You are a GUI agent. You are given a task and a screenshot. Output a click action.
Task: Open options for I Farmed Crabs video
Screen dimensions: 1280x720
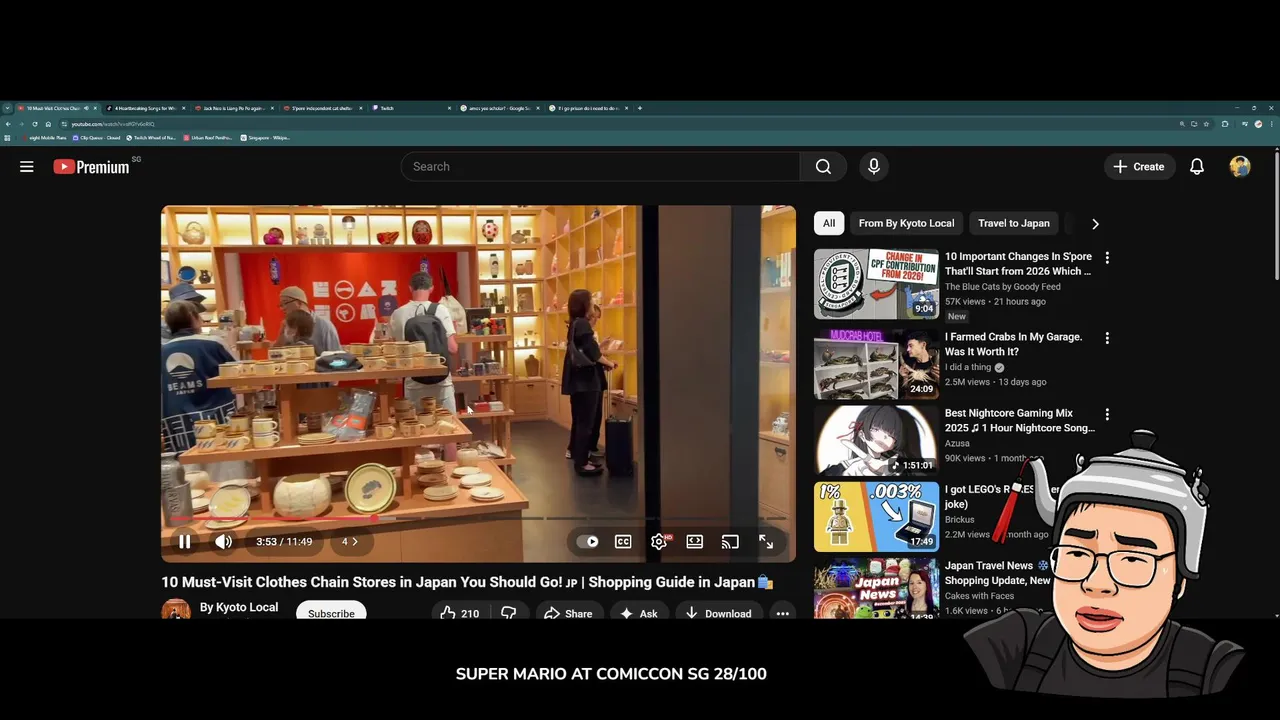1107,339
